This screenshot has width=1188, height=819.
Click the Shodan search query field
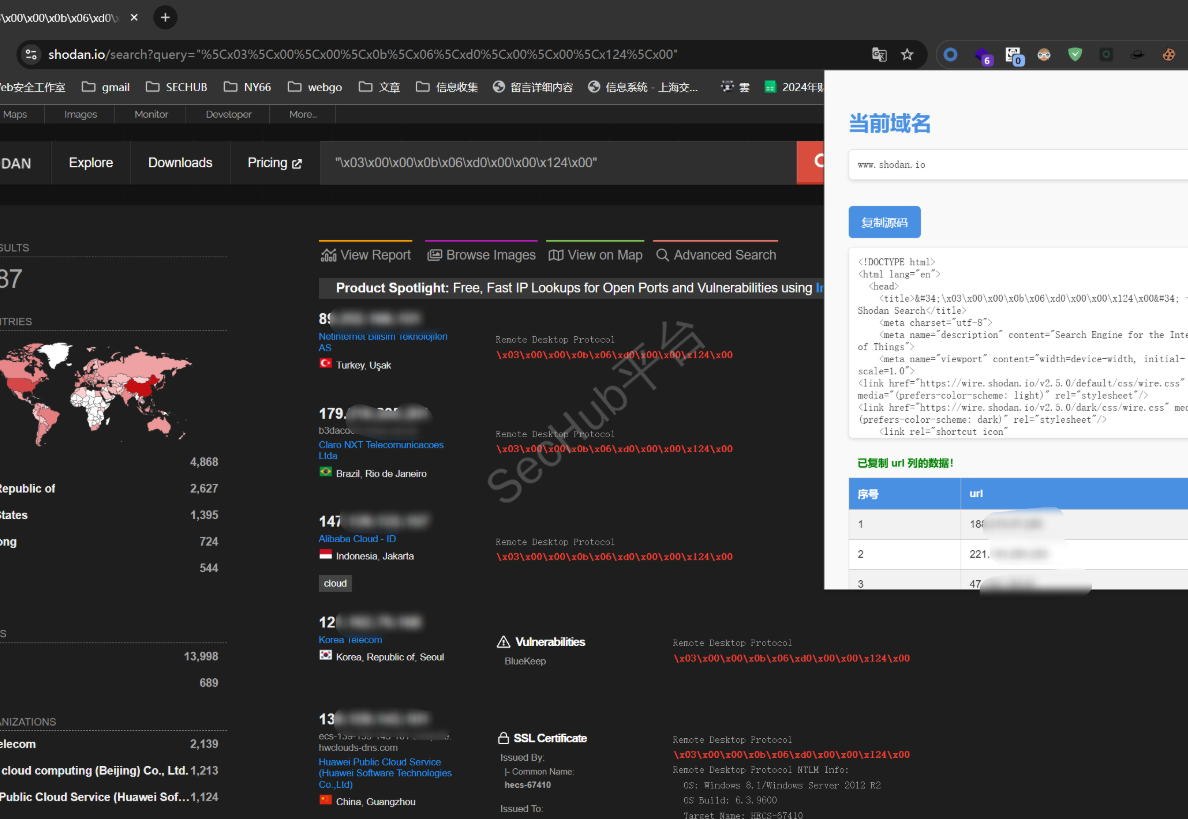(x=558, y=163)
